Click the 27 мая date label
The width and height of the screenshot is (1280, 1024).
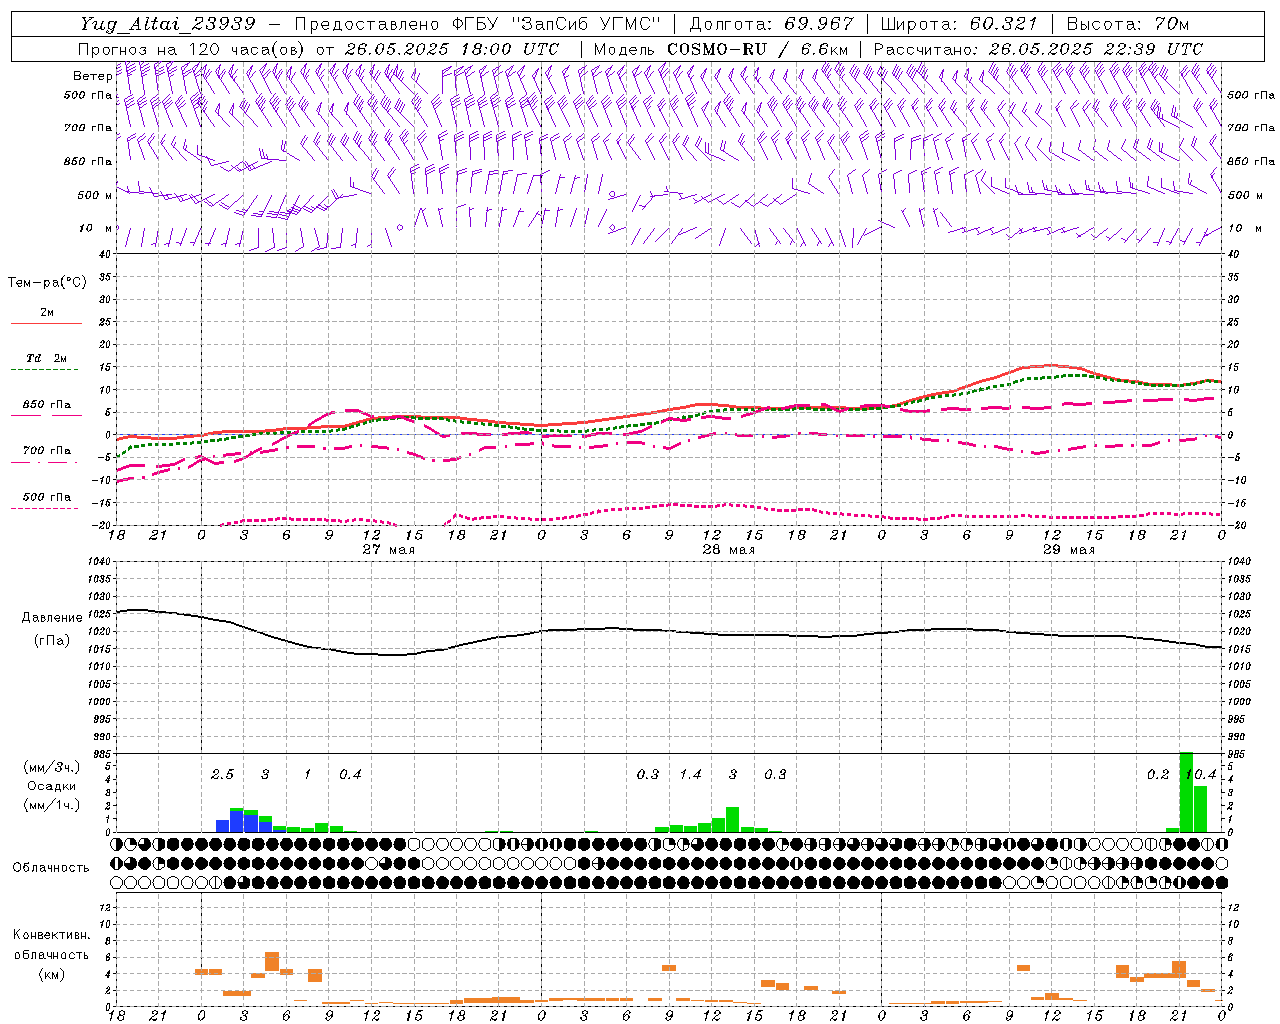point(388,549)
